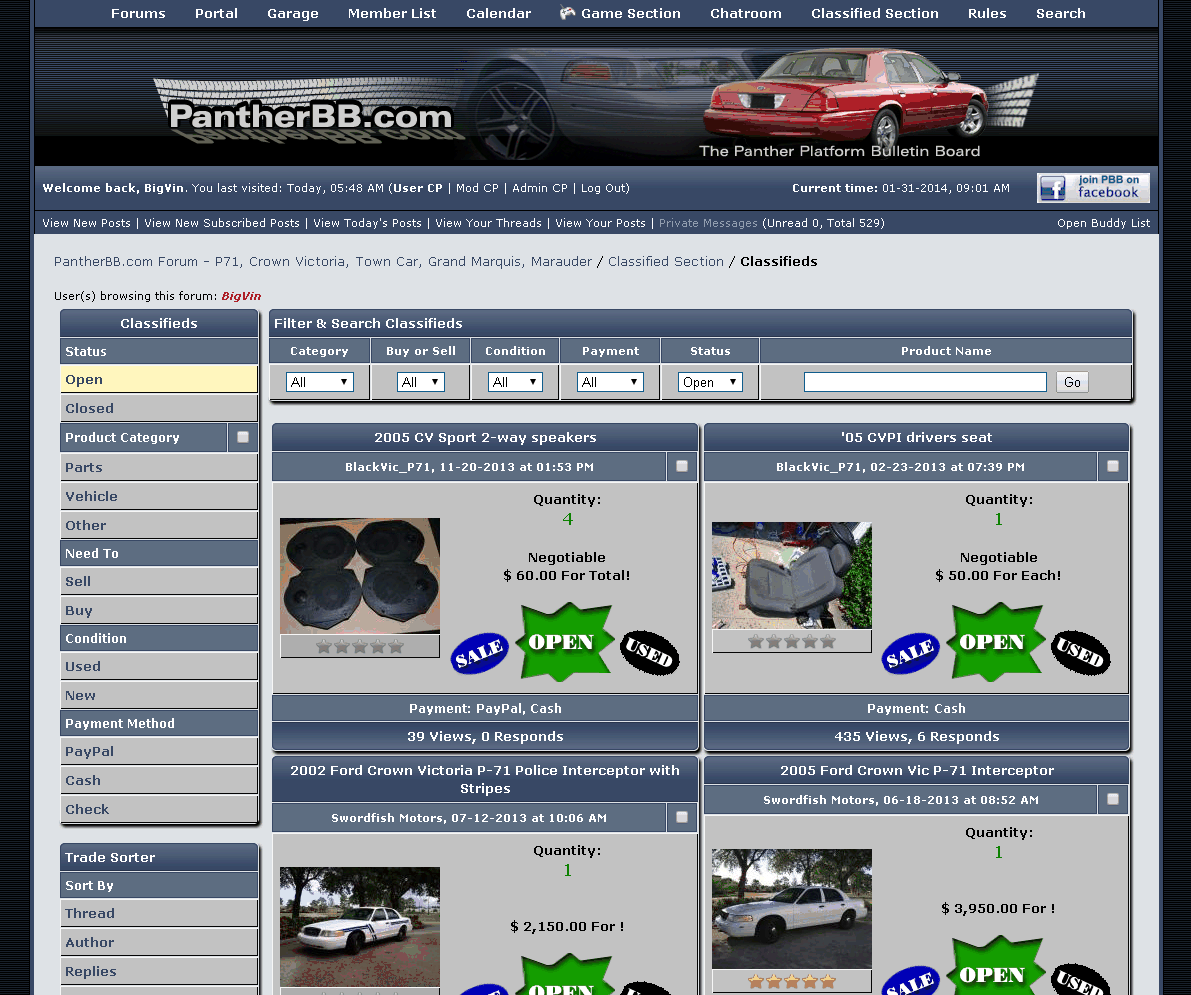
Task: Click the Product Name search field
Action: (925, 382)
